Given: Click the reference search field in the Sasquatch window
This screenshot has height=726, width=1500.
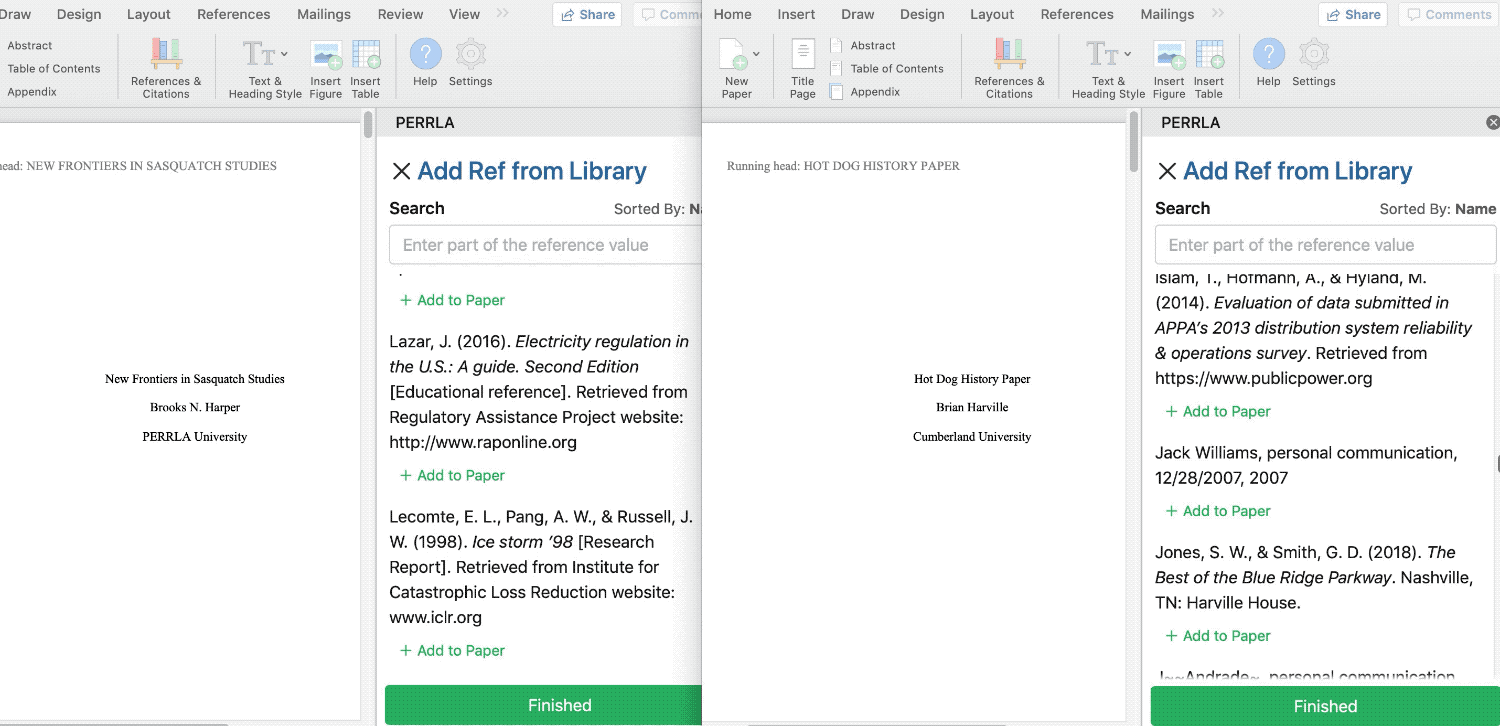Looking at the screenshot, I should pos(546,245).
